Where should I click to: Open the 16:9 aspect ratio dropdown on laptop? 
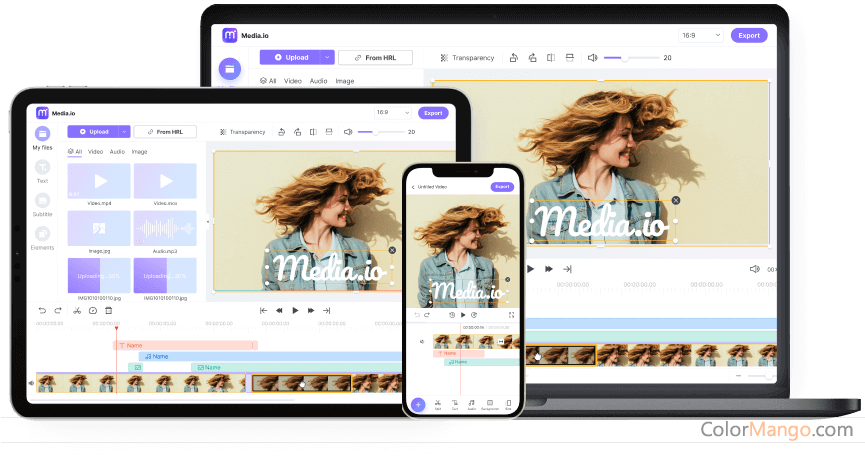click(701, 35)
